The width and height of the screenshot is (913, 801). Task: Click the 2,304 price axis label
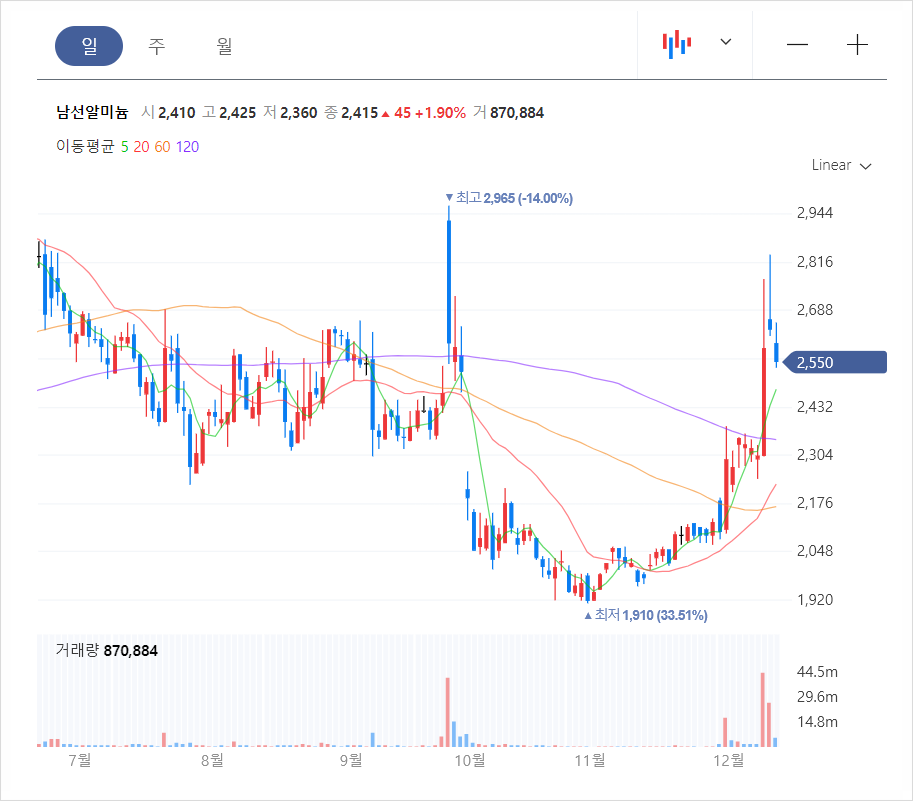(815, 455)
